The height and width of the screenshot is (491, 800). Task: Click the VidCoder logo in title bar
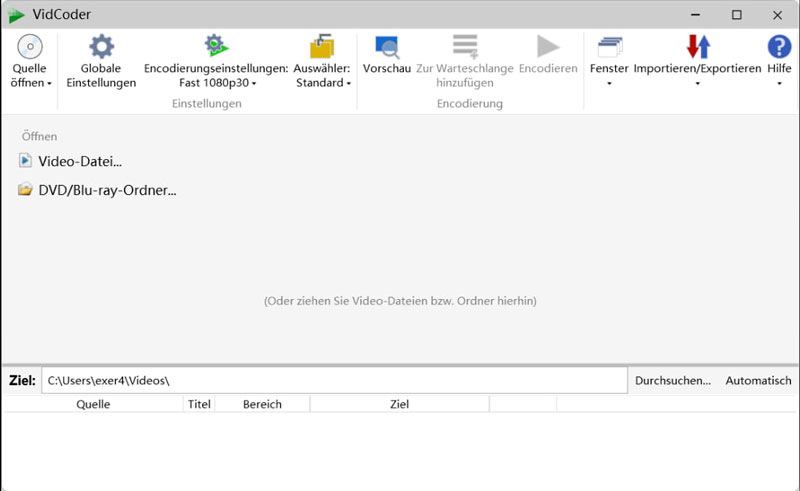pos(16,15)
